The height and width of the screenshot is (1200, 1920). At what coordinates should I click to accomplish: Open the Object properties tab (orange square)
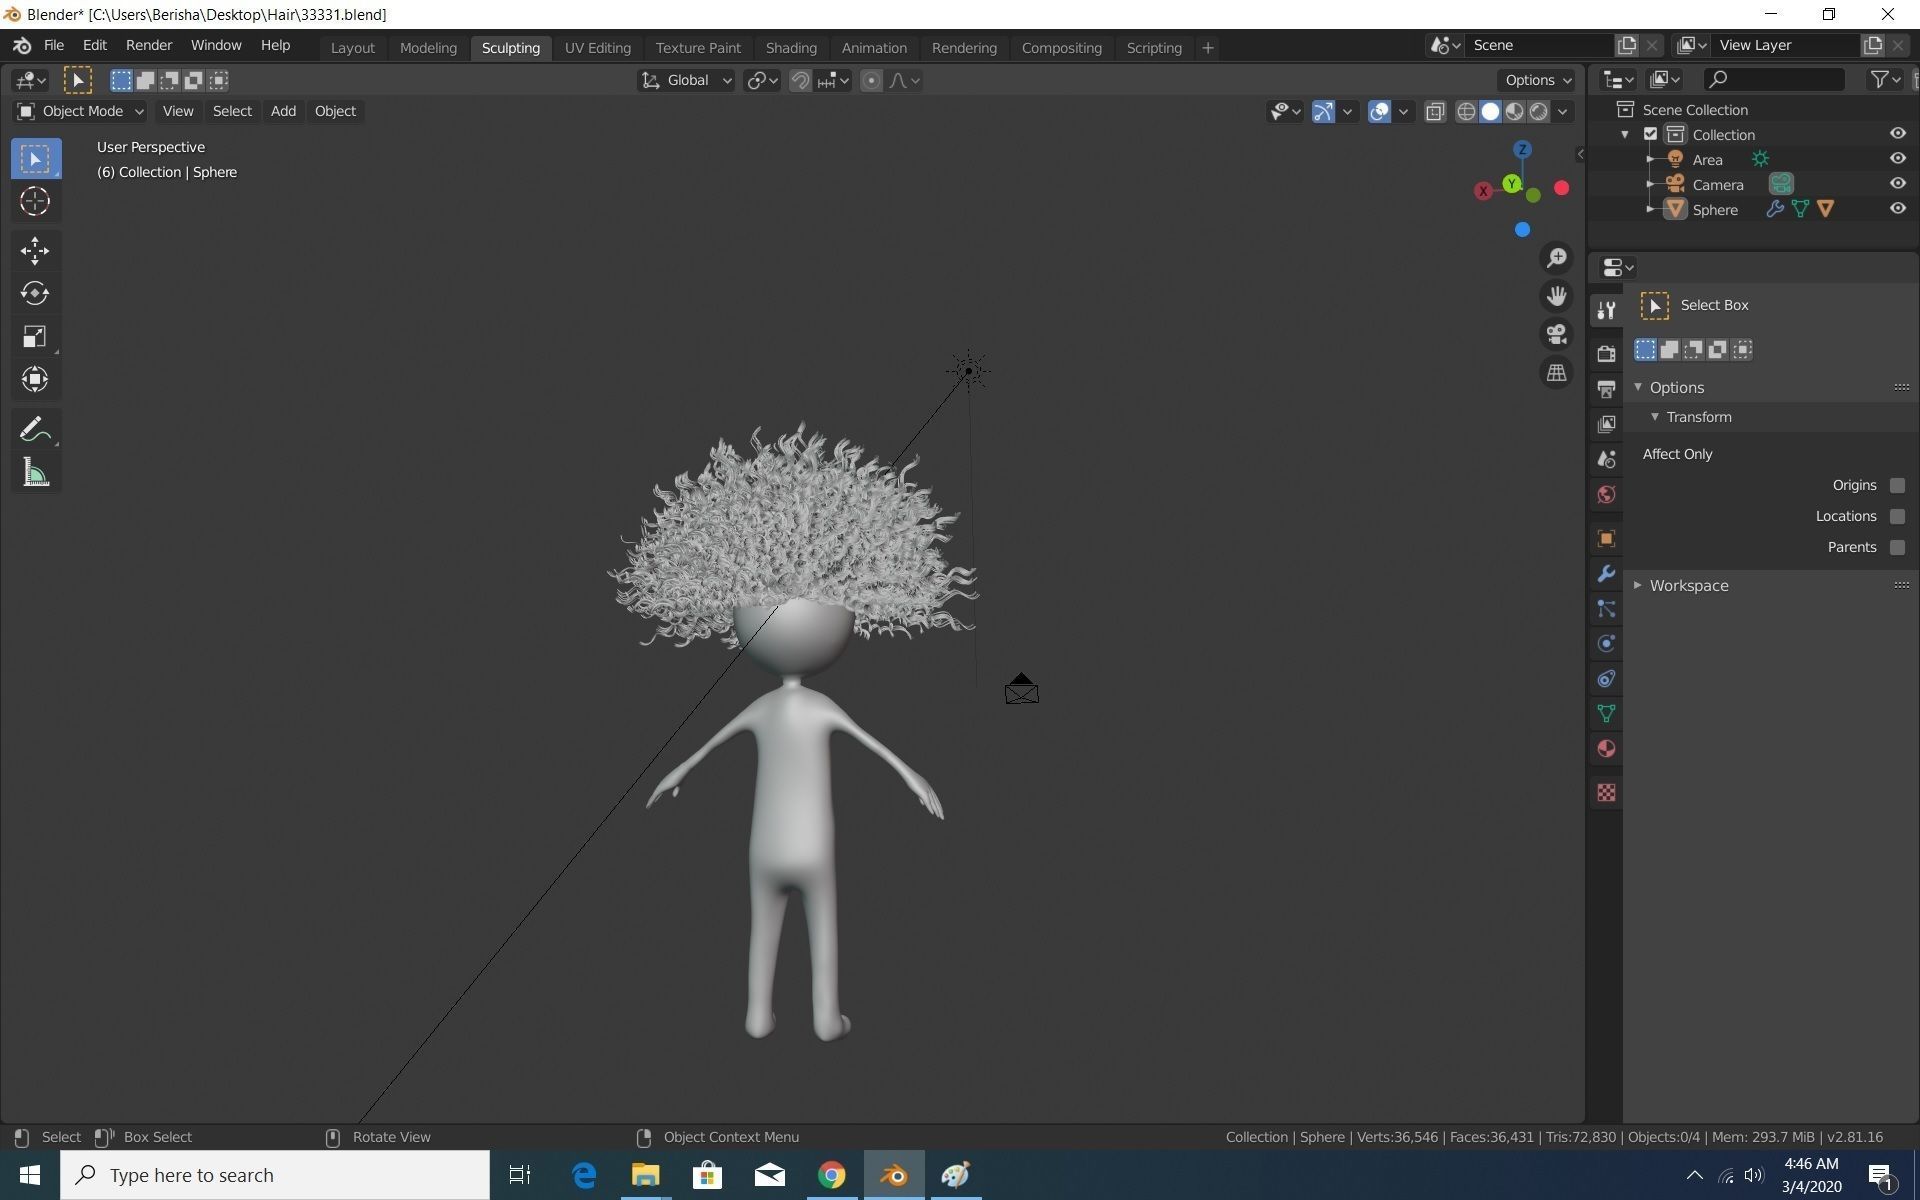point(1606,539)
